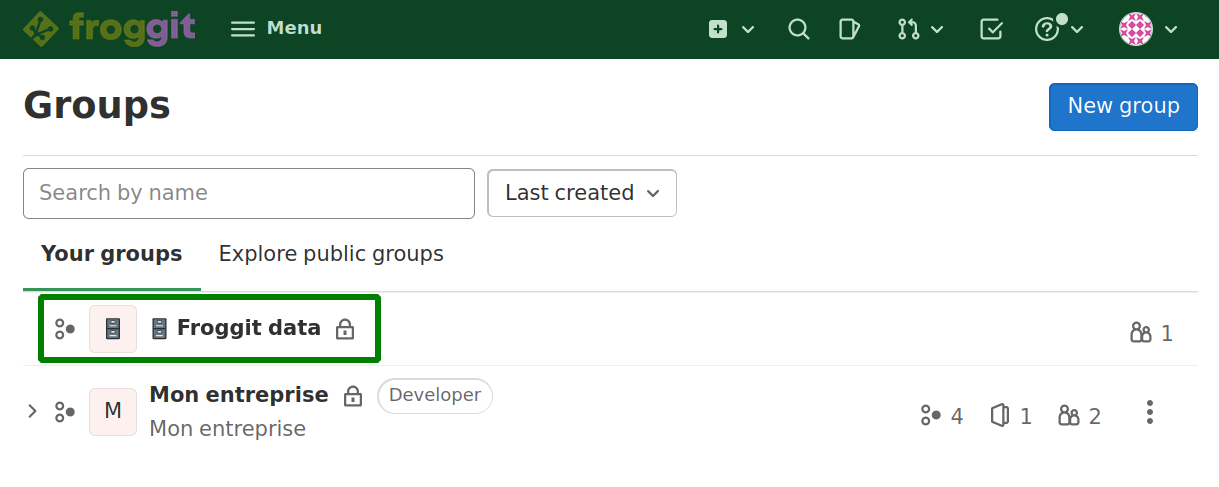
Task: Open the search magnifier icon
Action: click(x=798, y=29)
